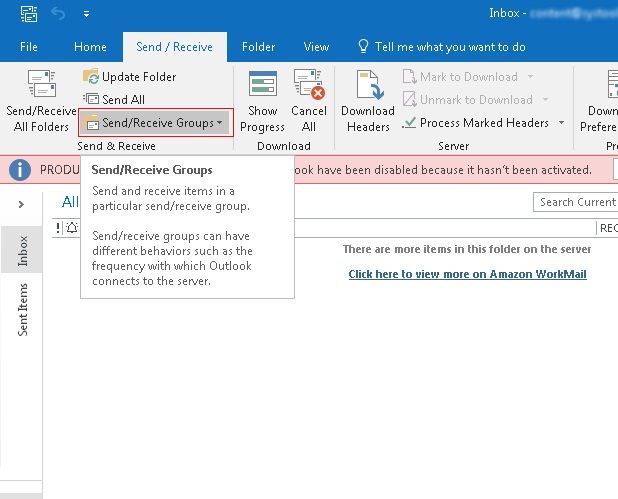Click the Send All envelope icon
The width and height of the screenshot is (618, 499).
[91, 99]
